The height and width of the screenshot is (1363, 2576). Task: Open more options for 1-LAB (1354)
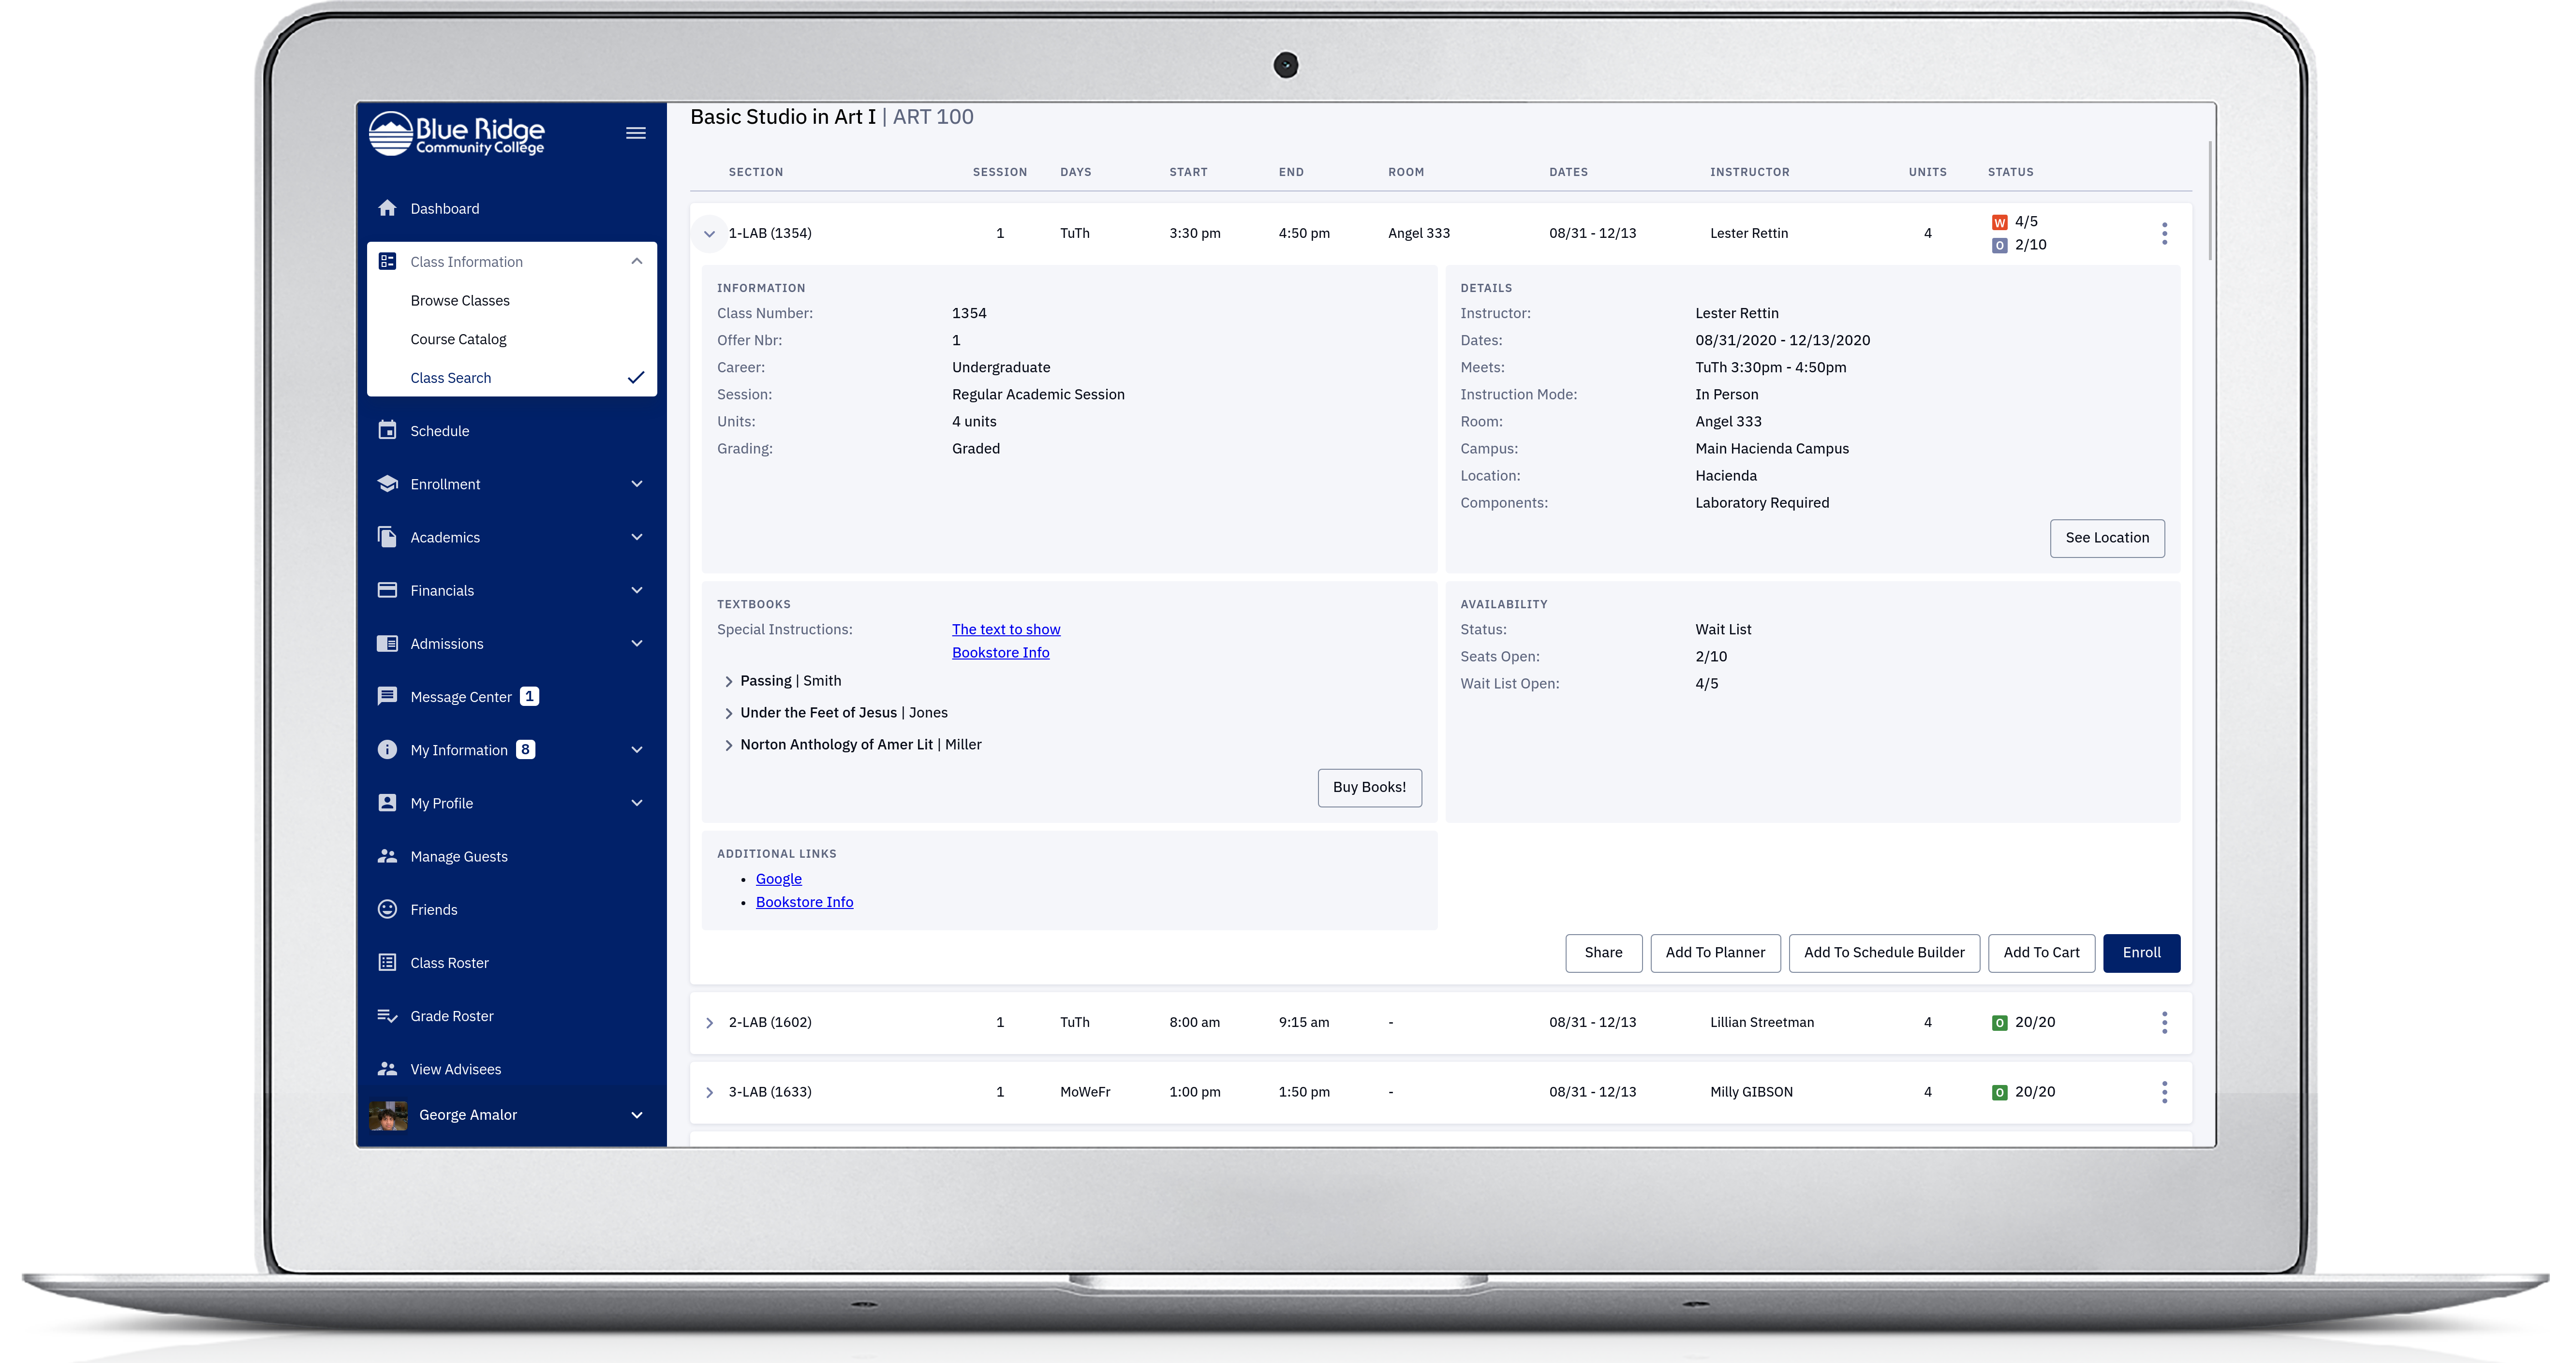tap(2164, 233)
